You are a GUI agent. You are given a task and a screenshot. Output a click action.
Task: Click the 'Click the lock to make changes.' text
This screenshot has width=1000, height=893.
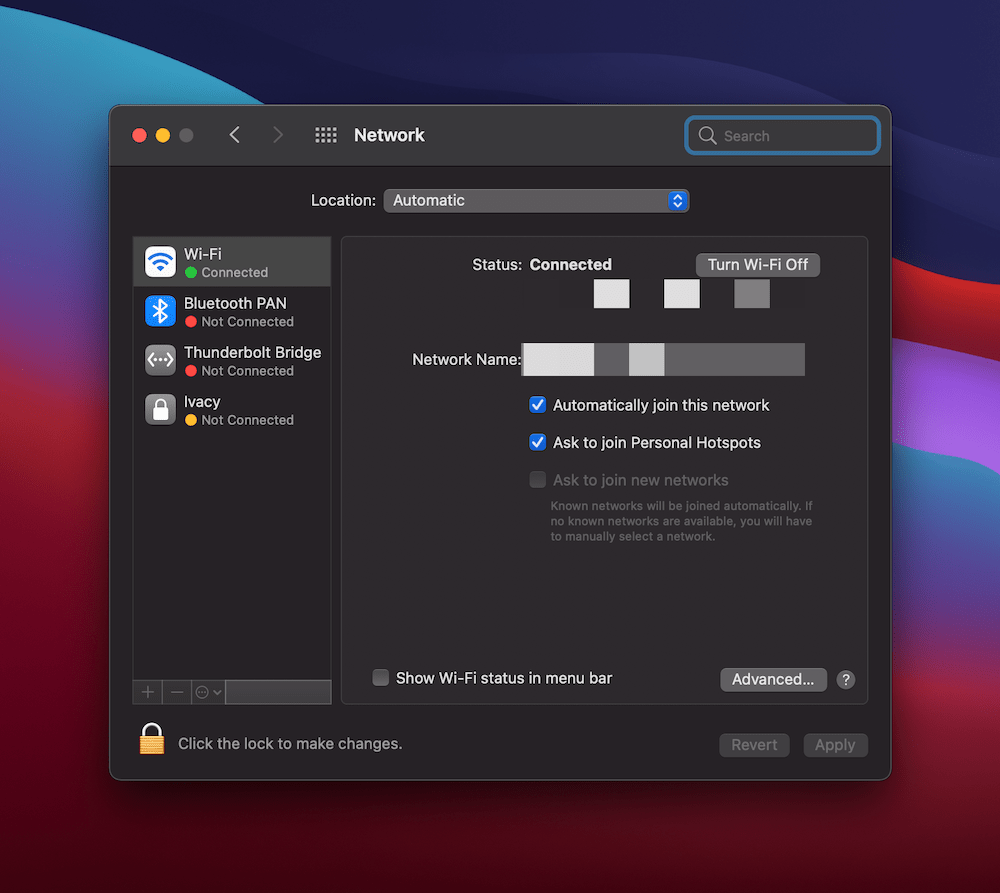pyautogui.click(x=290, y=744)
